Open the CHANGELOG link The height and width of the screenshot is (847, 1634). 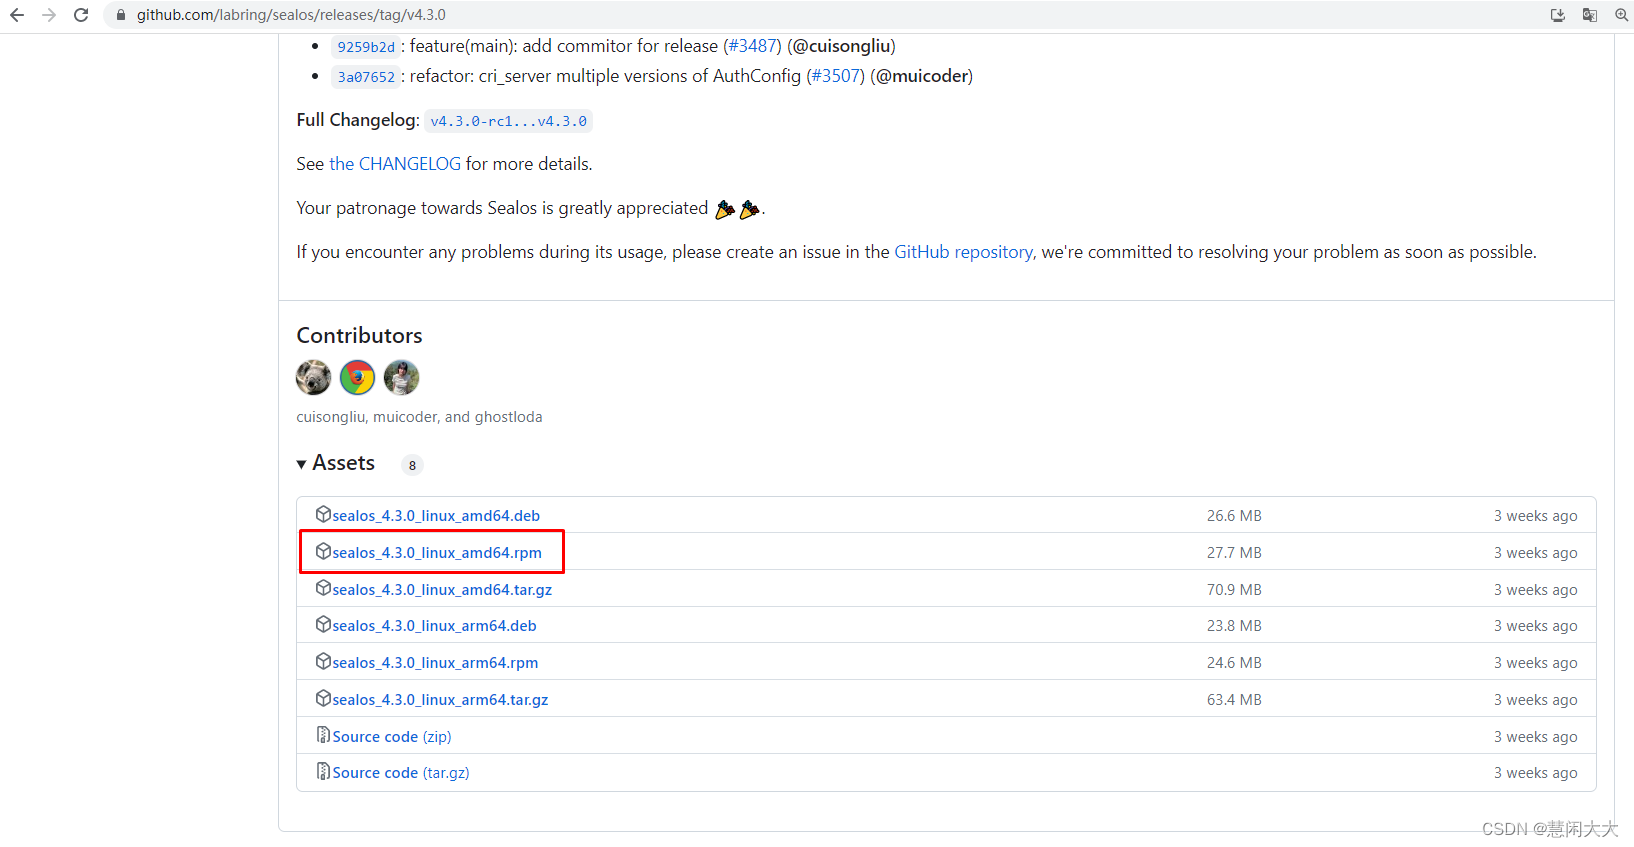(395, 164)
